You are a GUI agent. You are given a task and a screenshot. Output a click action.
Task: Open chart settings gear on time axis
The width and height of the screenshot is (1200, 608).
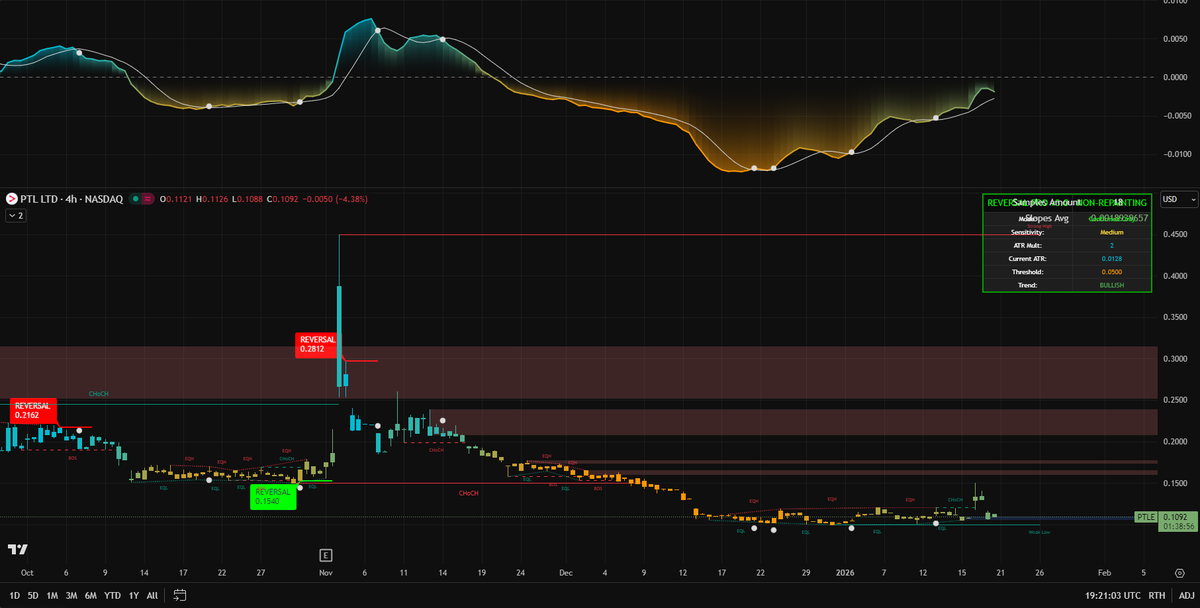pos(1179,574)
